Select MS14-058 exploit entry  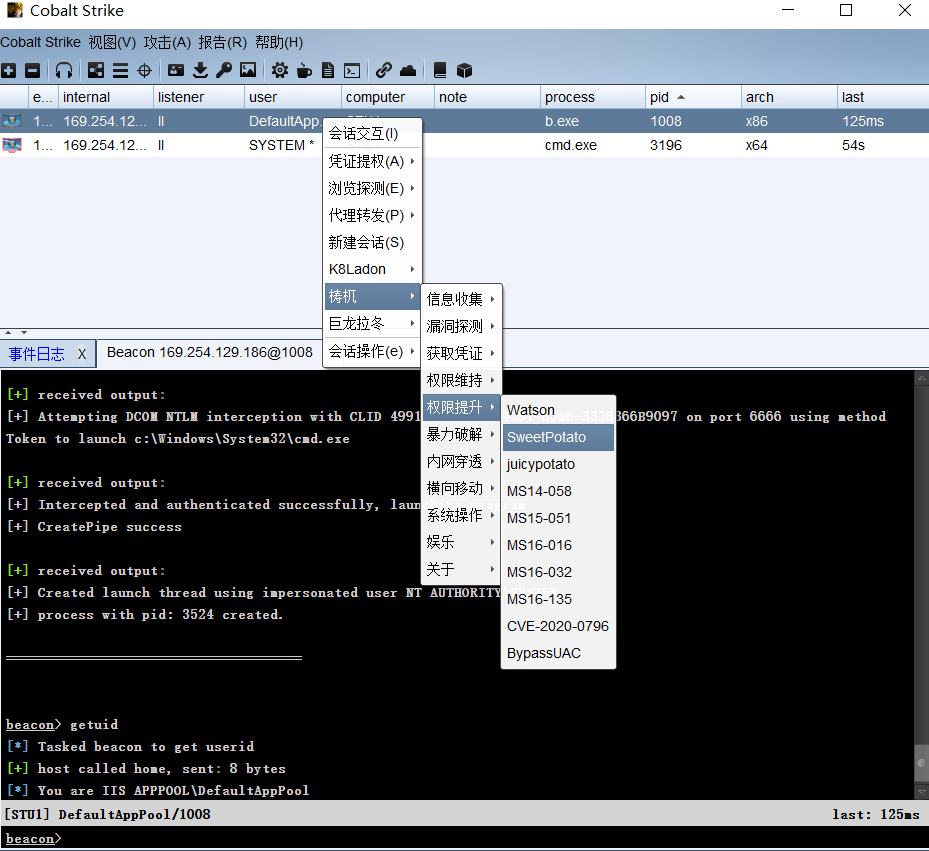(x=558, y=491)
